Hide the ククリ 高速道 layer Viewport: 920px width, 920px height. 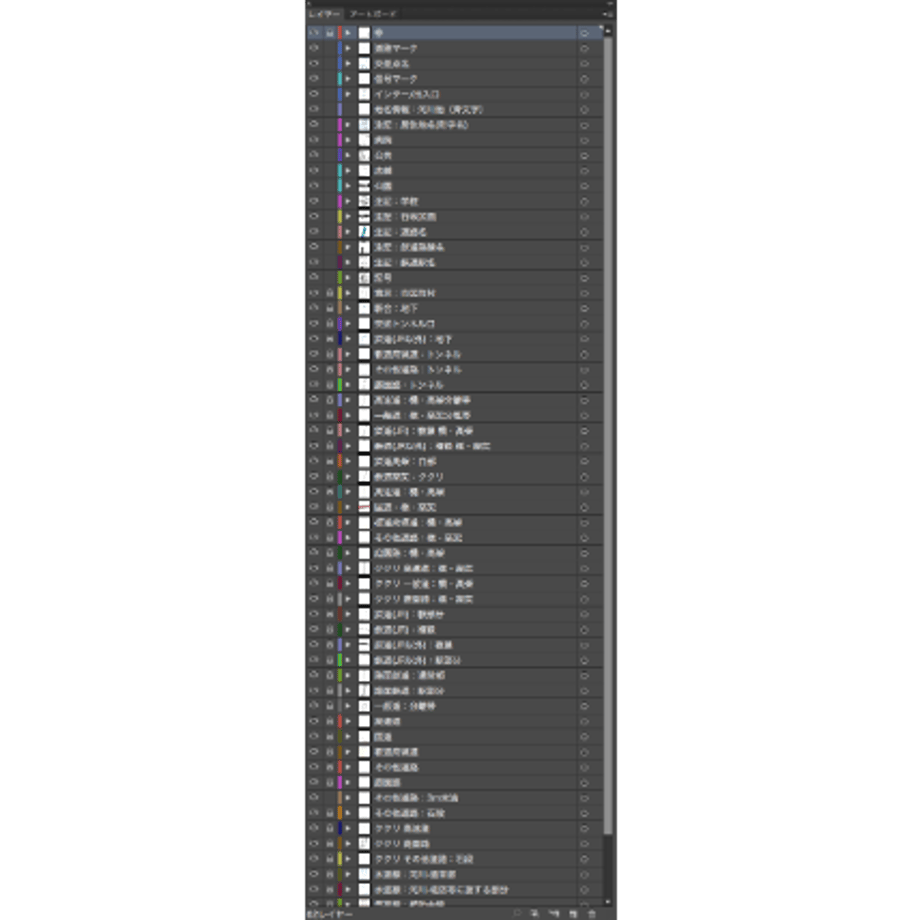(x=314, y=828)
